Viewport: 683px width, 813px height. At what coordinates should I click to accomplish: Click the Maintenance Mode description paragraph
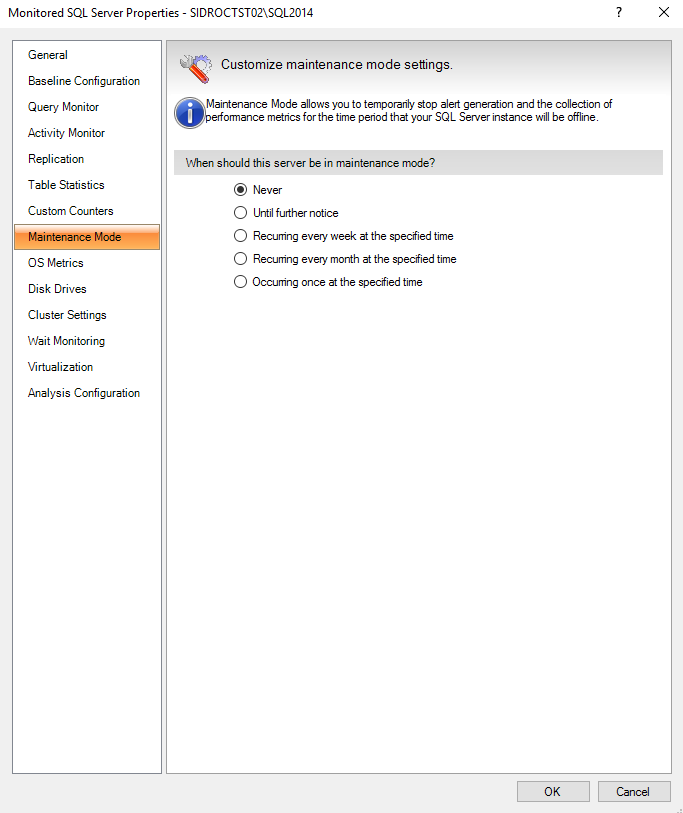[x=409, y=110]
